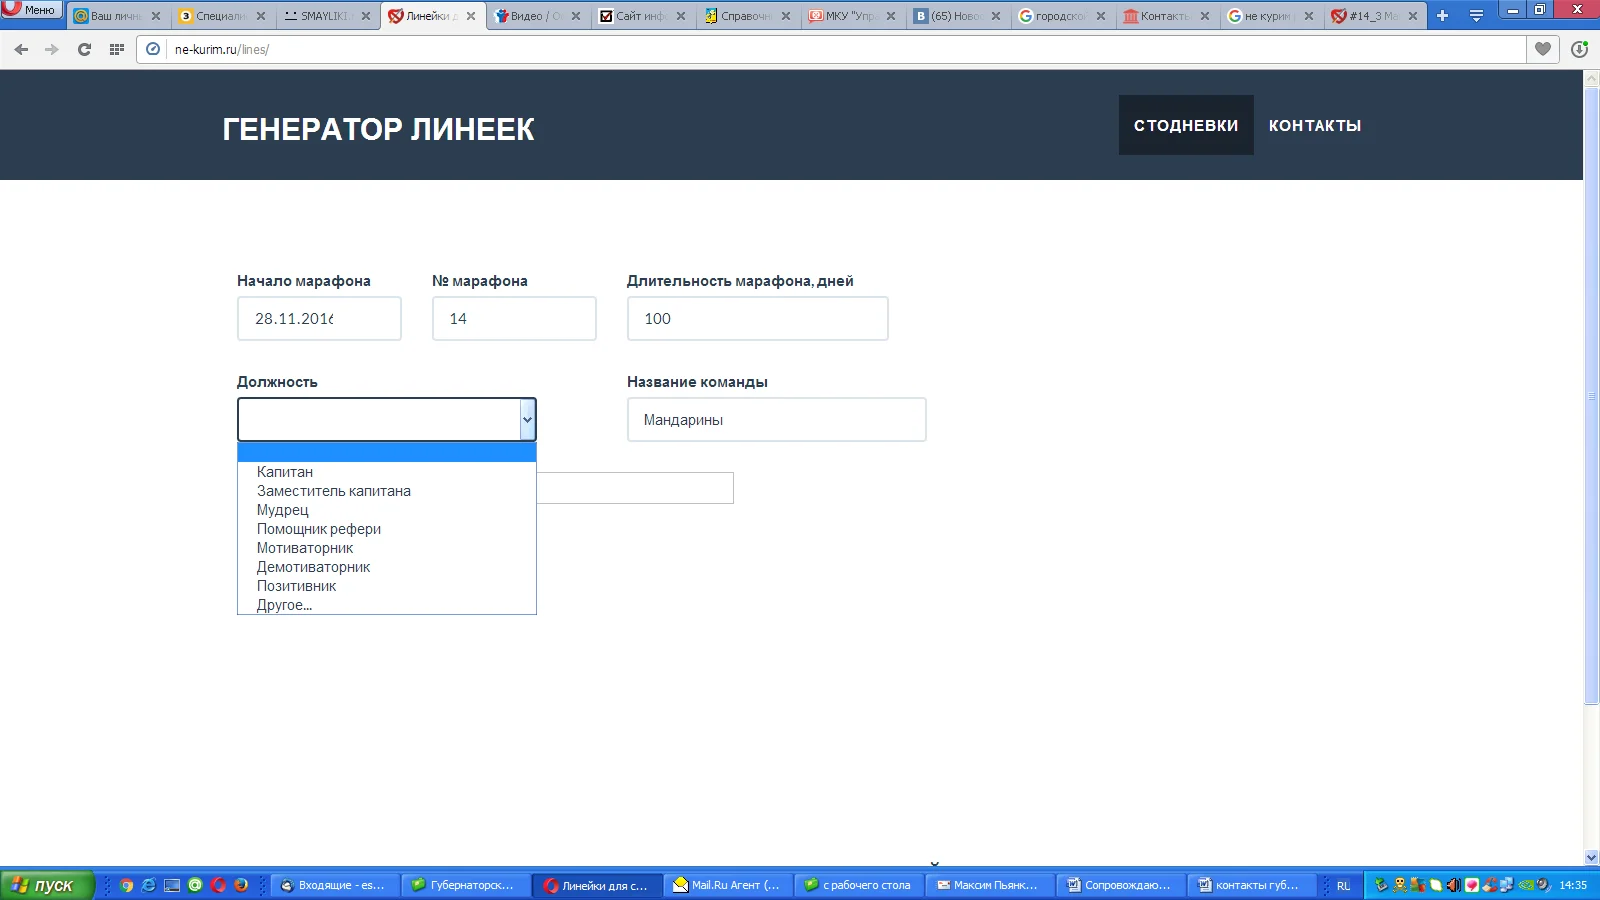Open the downloads arrow icon in toolbar
This screenshot has height=900, width=1600.
coord(1580,49)
